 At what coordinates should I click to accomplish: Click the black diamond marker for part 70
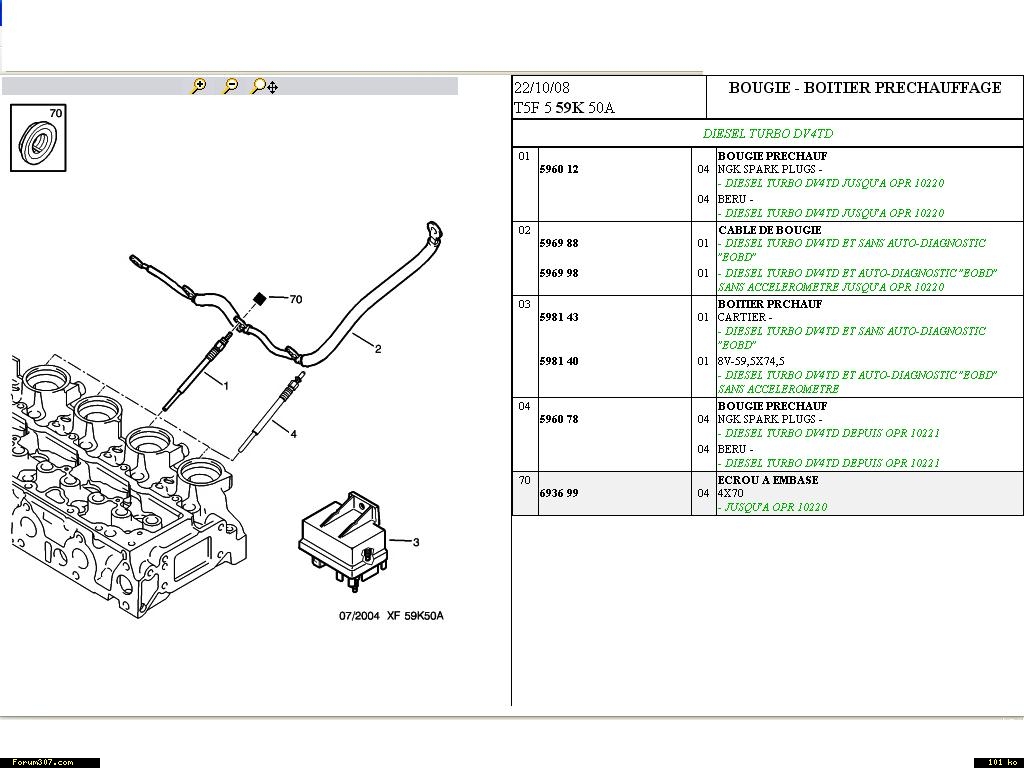click(x=259, y=298)
